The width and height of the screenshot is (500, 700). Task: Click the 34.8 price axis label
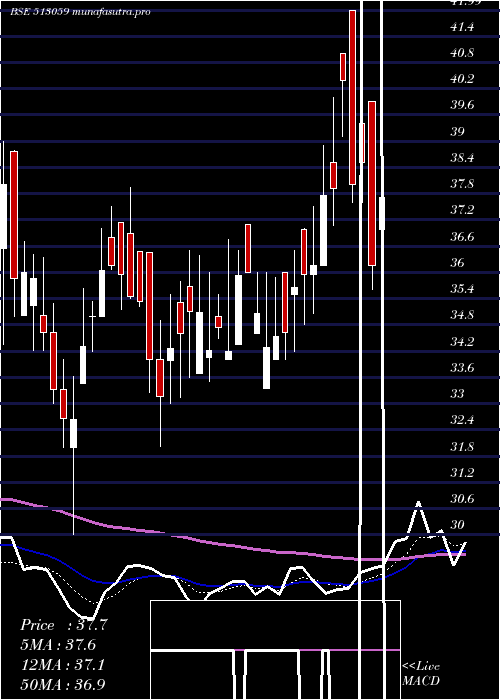pos(462,315)
